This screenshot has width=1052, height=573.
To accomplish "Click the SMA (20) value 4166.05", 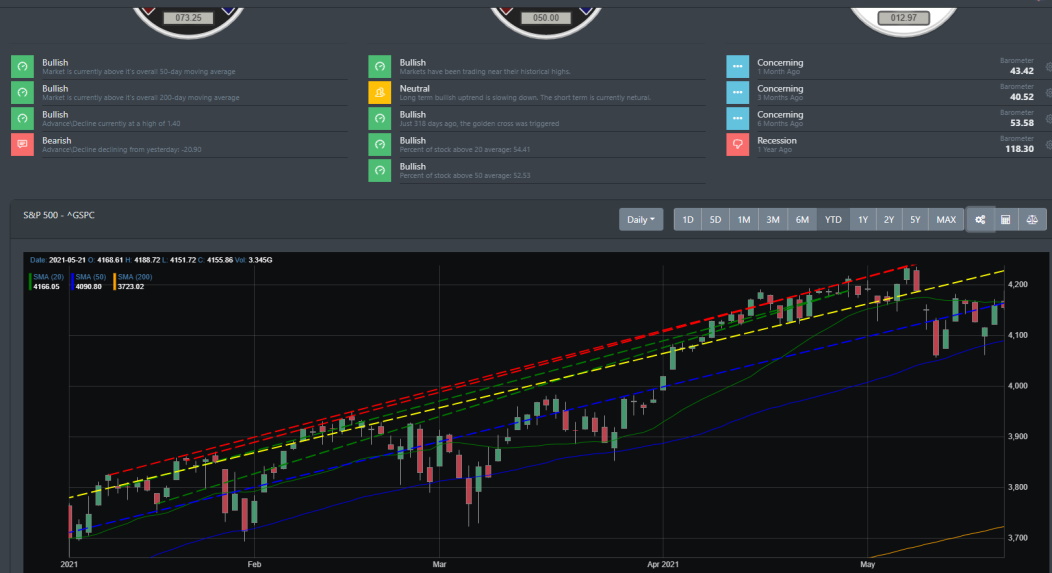I will coord(46,286).
